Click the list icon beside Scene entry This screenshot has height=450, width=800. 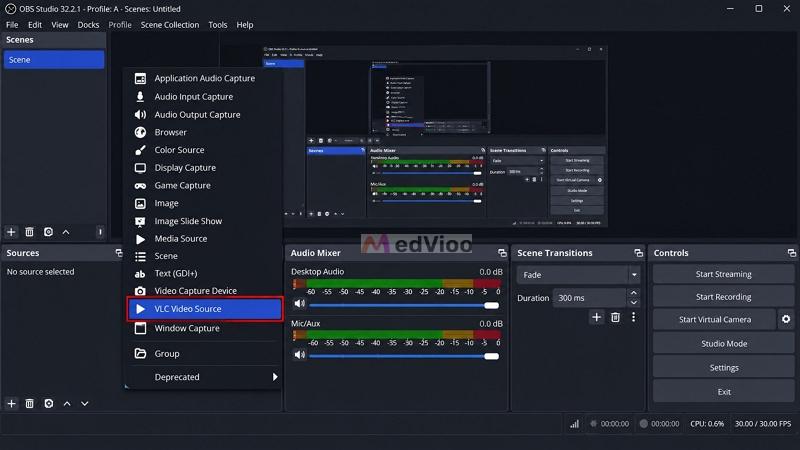[140, 256]
